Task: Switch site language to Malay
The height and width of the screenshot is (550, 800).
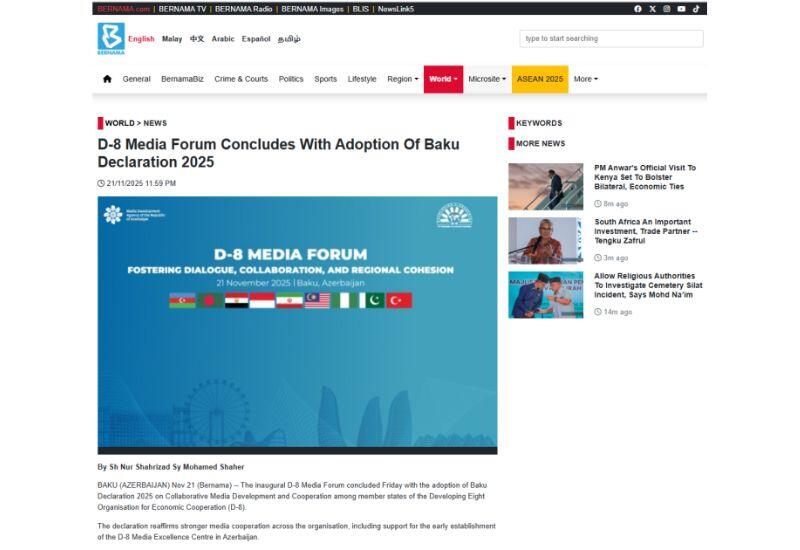Action: [172, 39]
